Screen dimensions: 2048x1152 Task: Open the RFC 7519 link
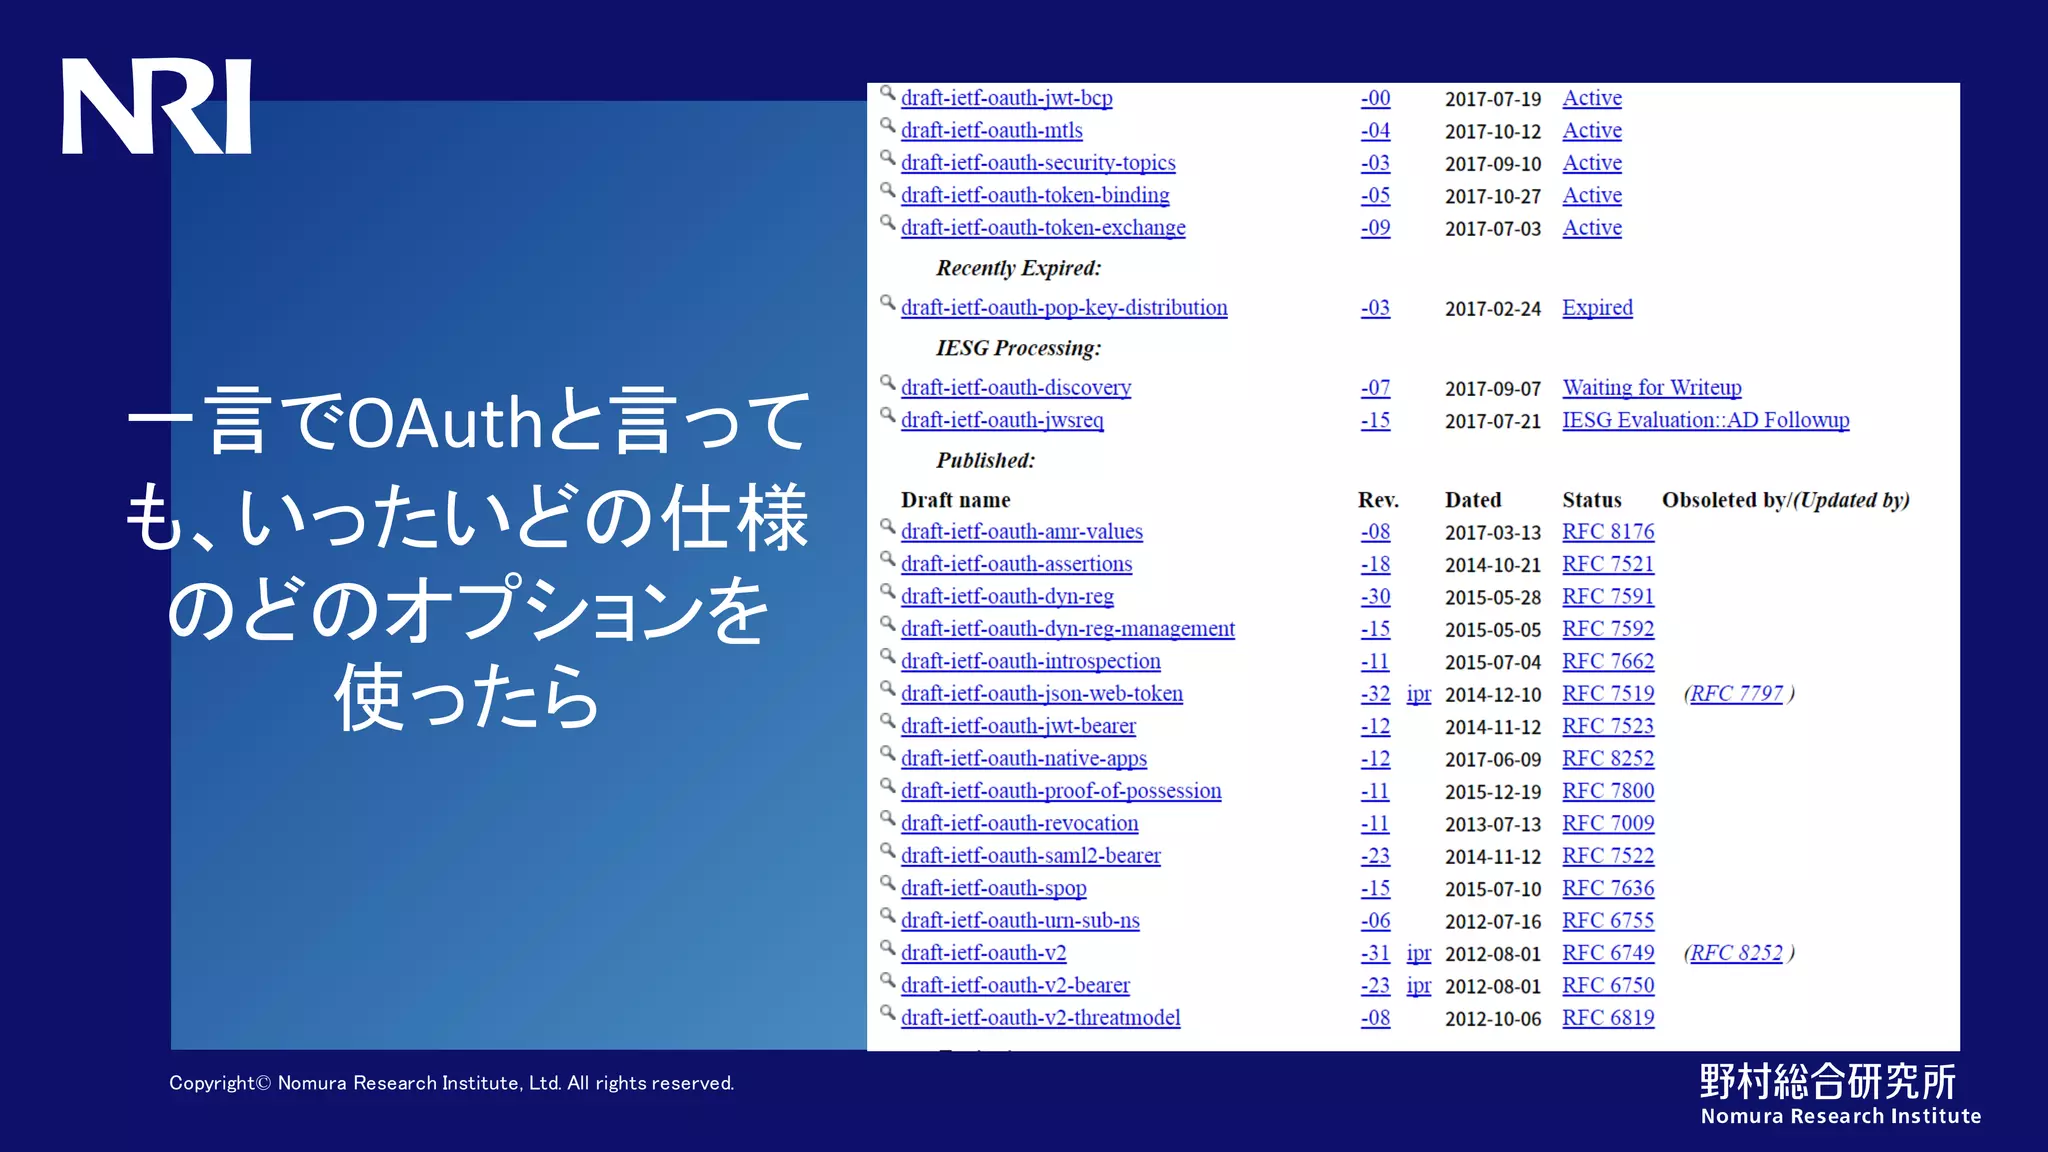click(1608, 694)
